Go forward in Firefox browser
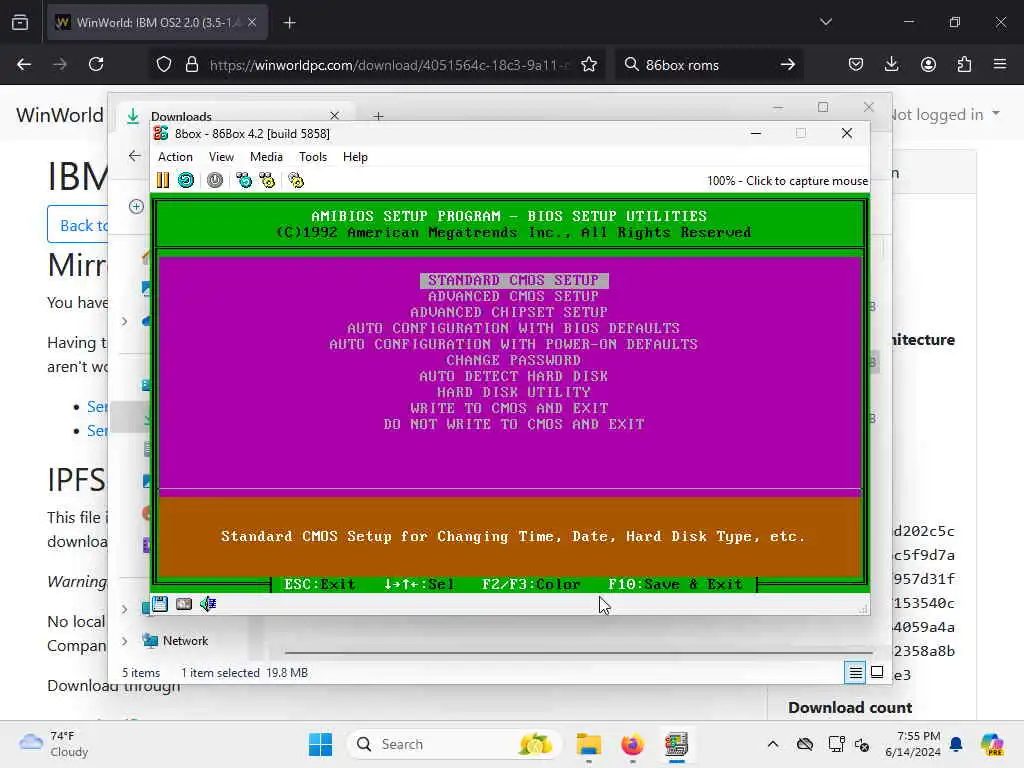This screenshot has width=1024, height=768. (x=60, y=65)
